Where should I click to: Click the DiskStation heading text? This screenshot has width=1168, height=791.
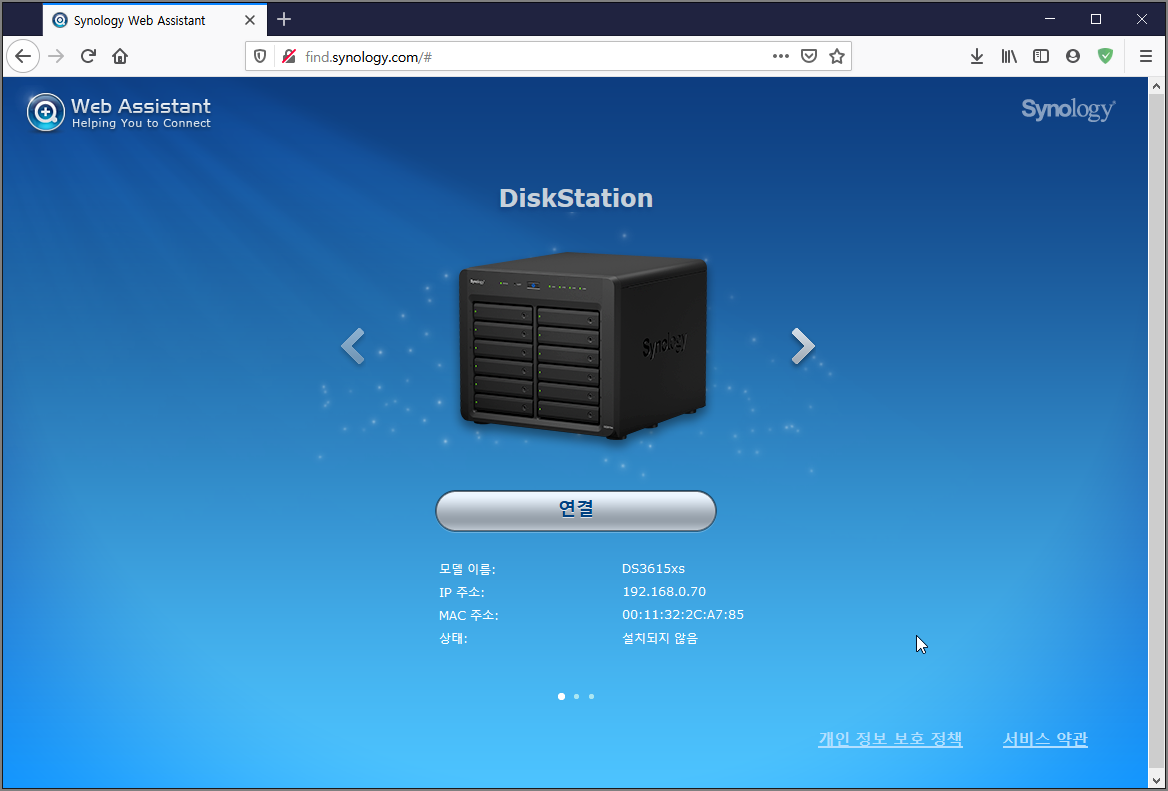click(x=576, y=198)
